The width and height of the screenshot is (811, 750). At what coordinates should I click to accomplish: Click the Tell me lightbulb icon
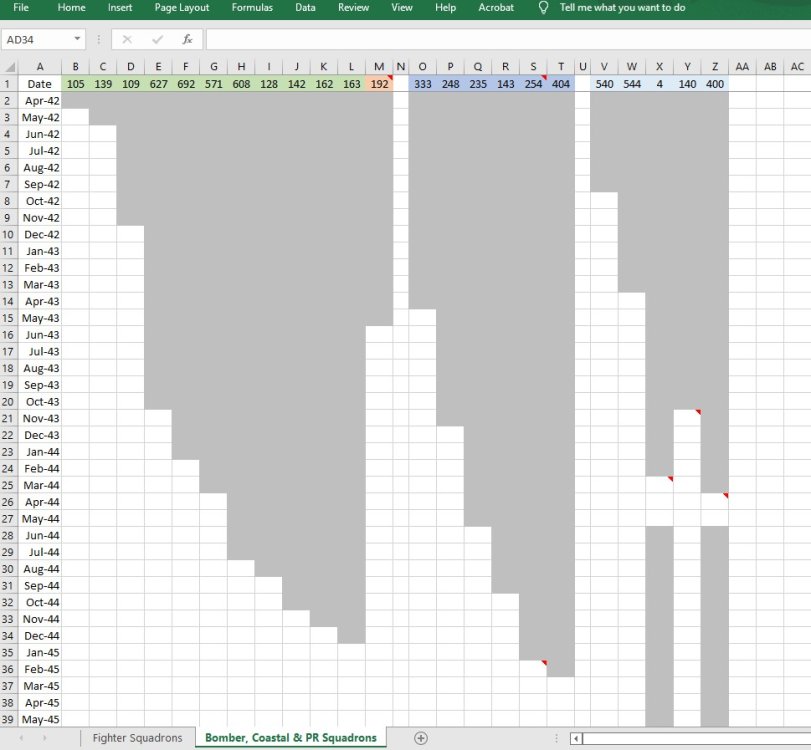[x=543, y=8]
